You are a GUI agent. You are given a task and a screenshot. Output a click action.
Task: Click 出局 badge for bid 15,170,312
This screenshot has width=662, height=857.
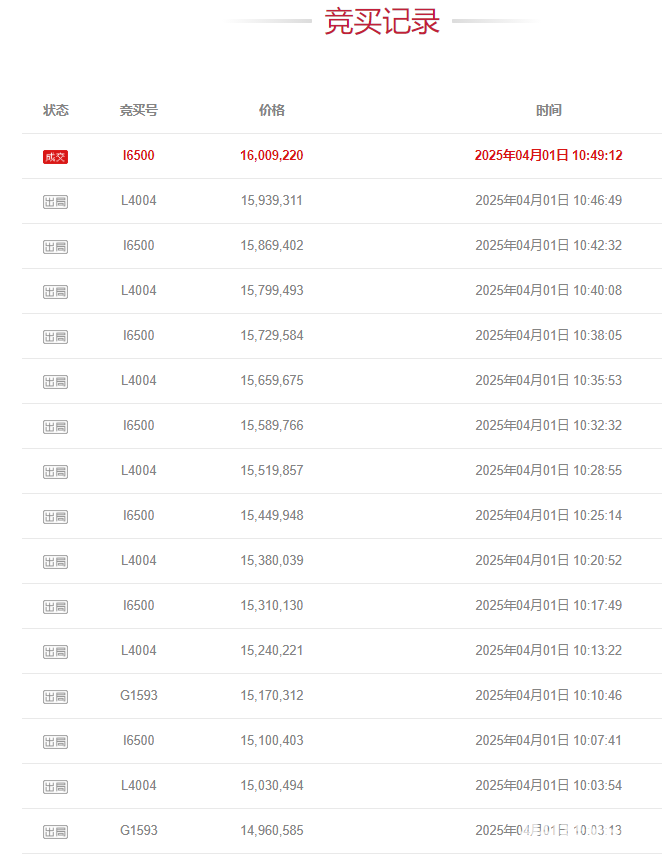tap(55, 696)
